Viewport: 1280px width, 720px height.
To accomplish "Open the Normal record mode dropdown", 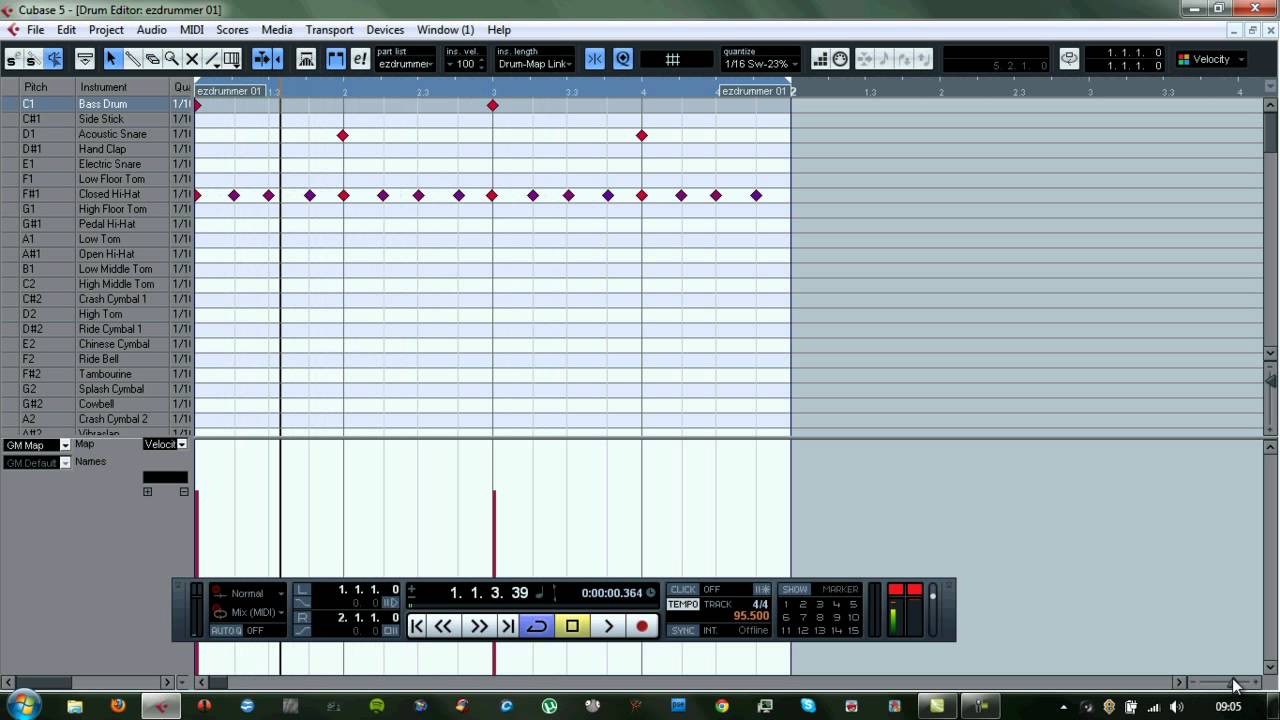I will [248, 593].
